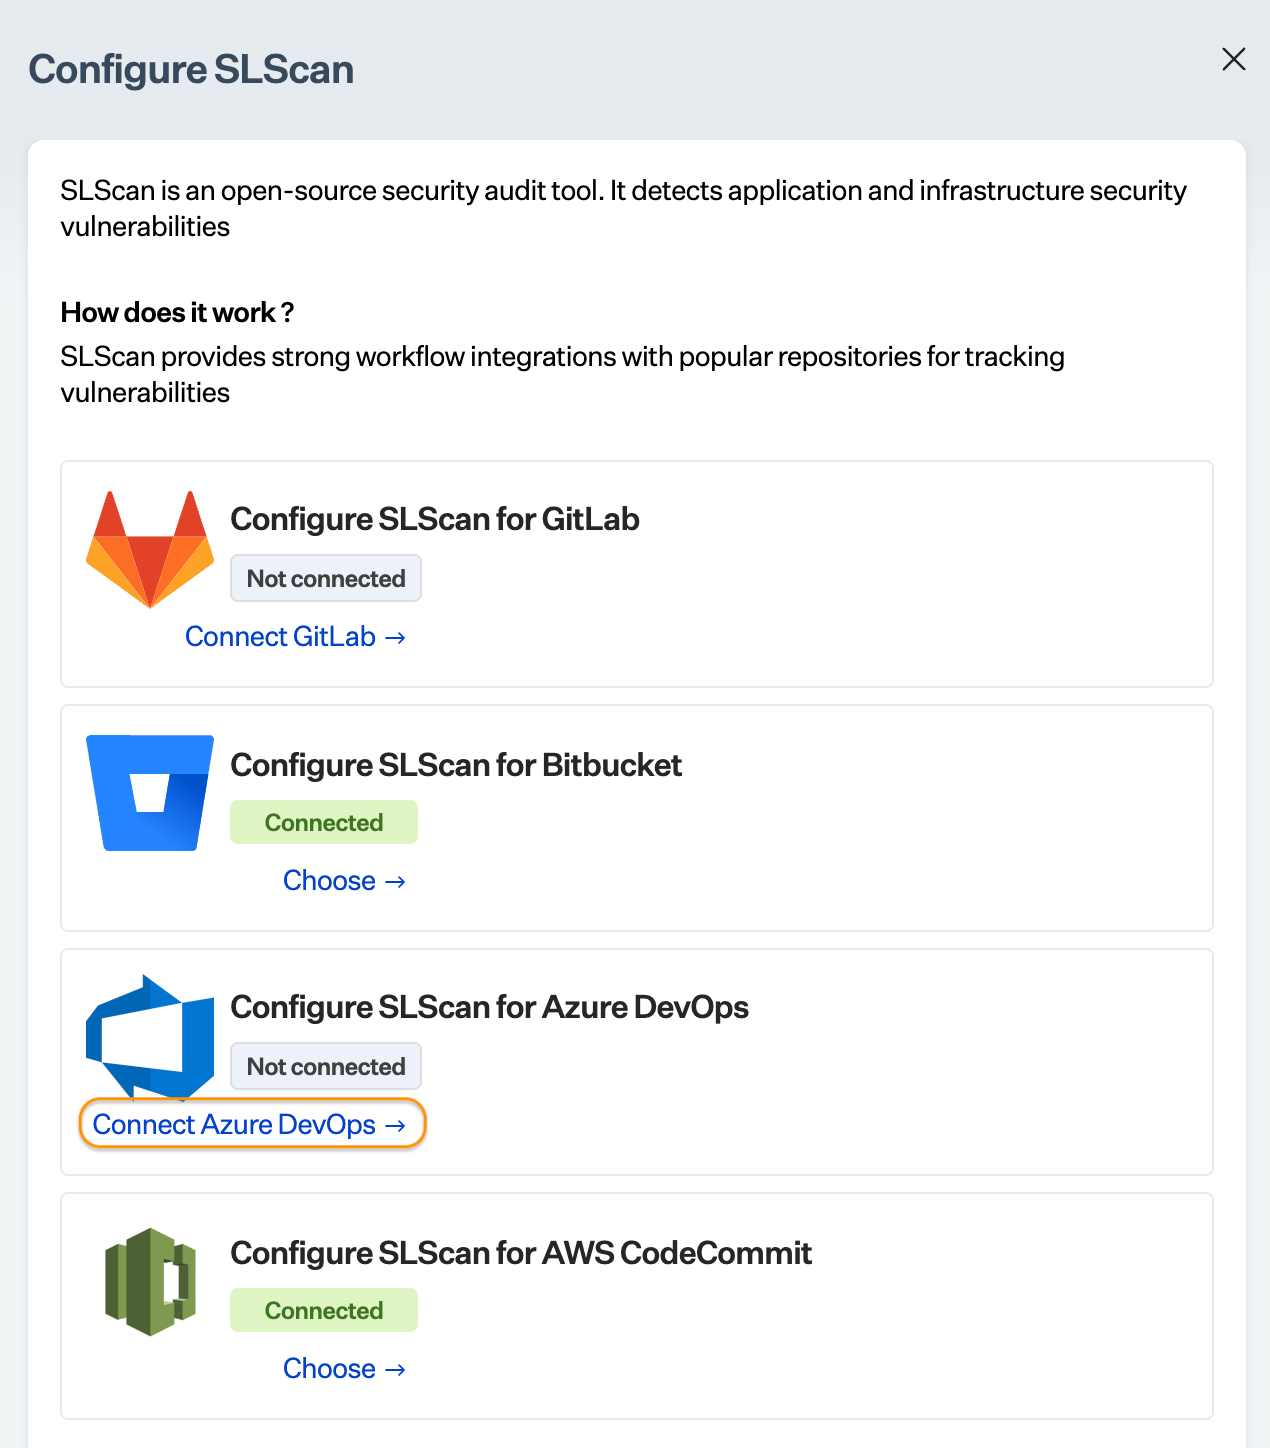Click the strong workflow integrations paragraph
1270x1448 pixels.
point(562,374)
